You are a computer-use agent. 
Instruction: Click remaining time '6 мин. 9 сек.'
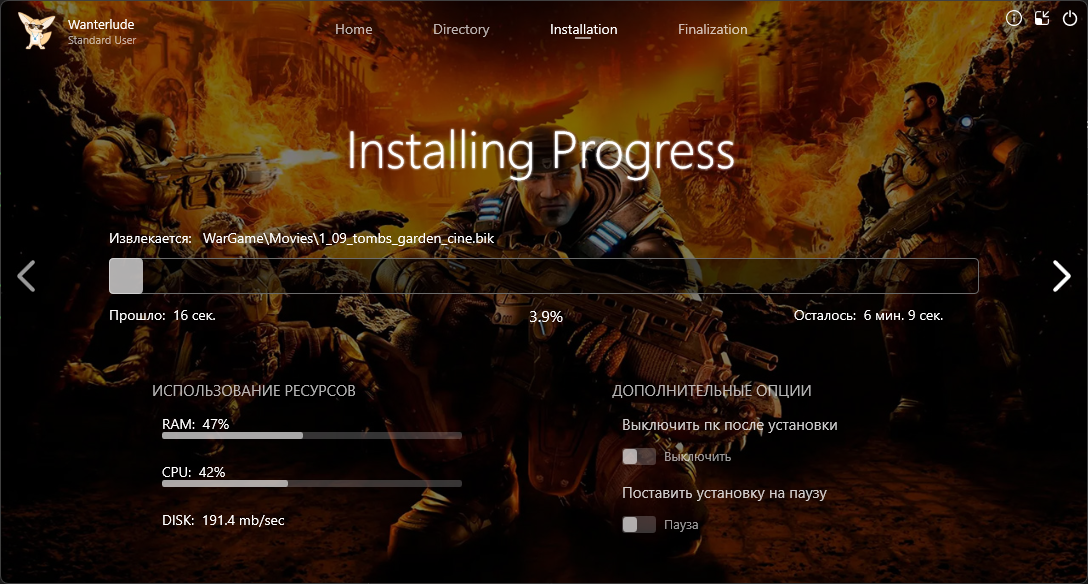[903, 316]
